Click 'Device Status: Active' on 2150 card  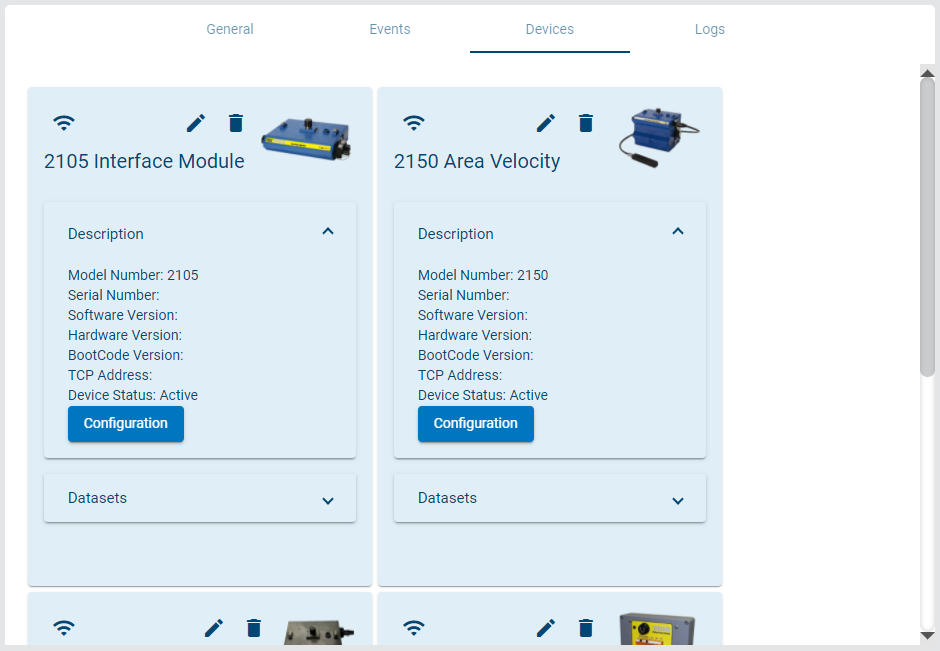pos(483,395)
